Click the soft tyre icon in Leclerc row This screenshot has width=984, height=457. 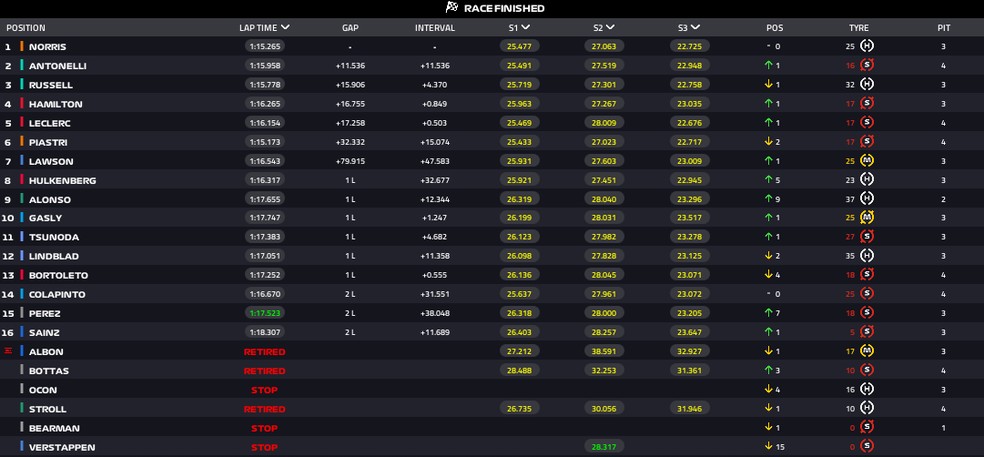(x=867, y=122)
